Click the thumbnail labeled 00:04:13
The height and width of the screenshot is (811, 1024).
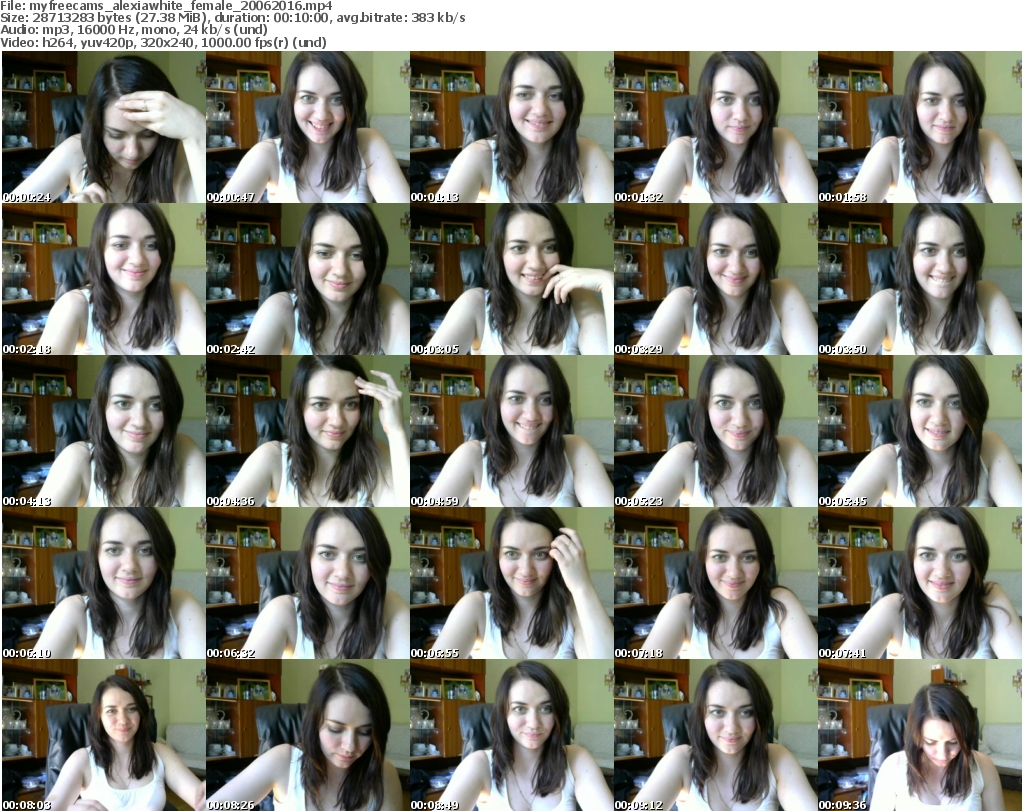tap(104, 432)
